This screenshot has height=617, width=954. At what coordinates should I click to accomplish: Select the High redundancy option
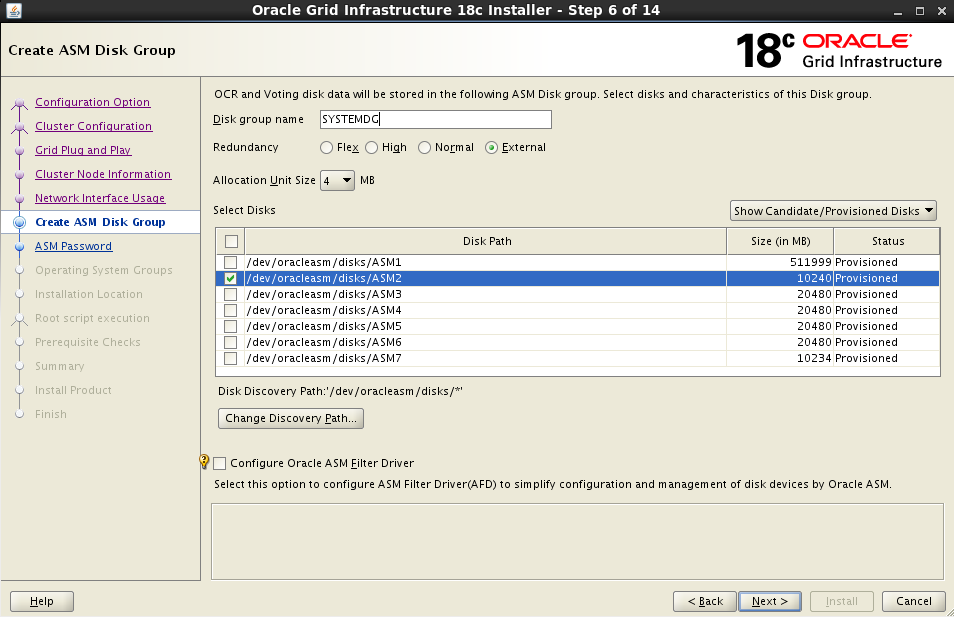point(372,147)
